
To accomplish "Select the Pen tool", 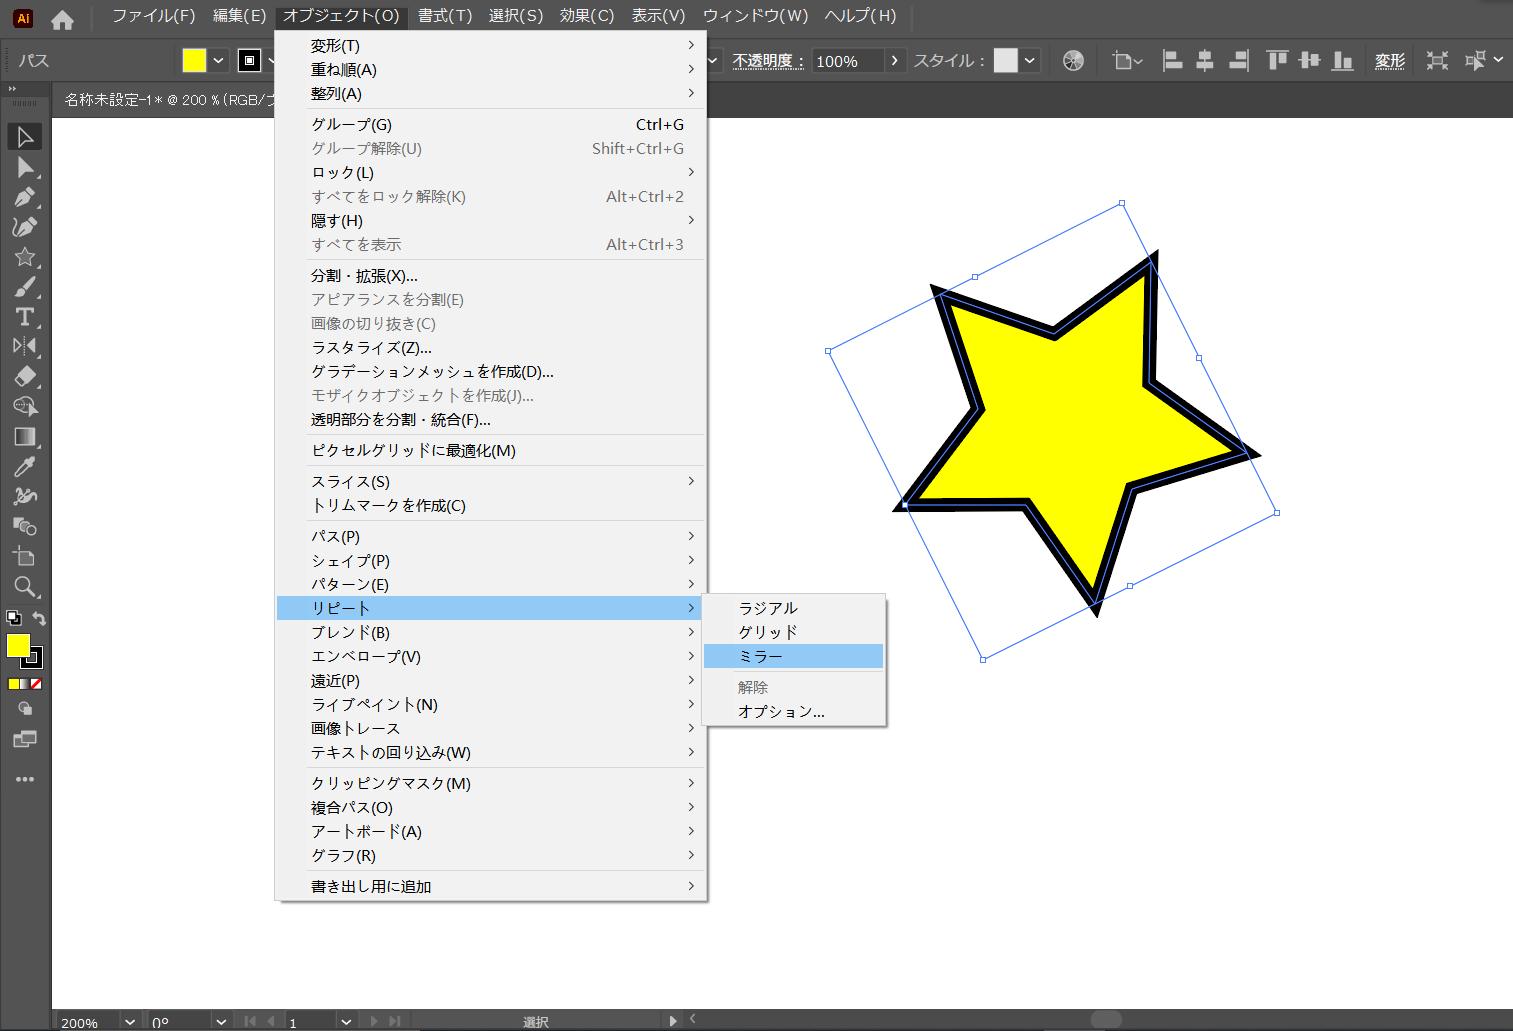I will tap(25, 197).
